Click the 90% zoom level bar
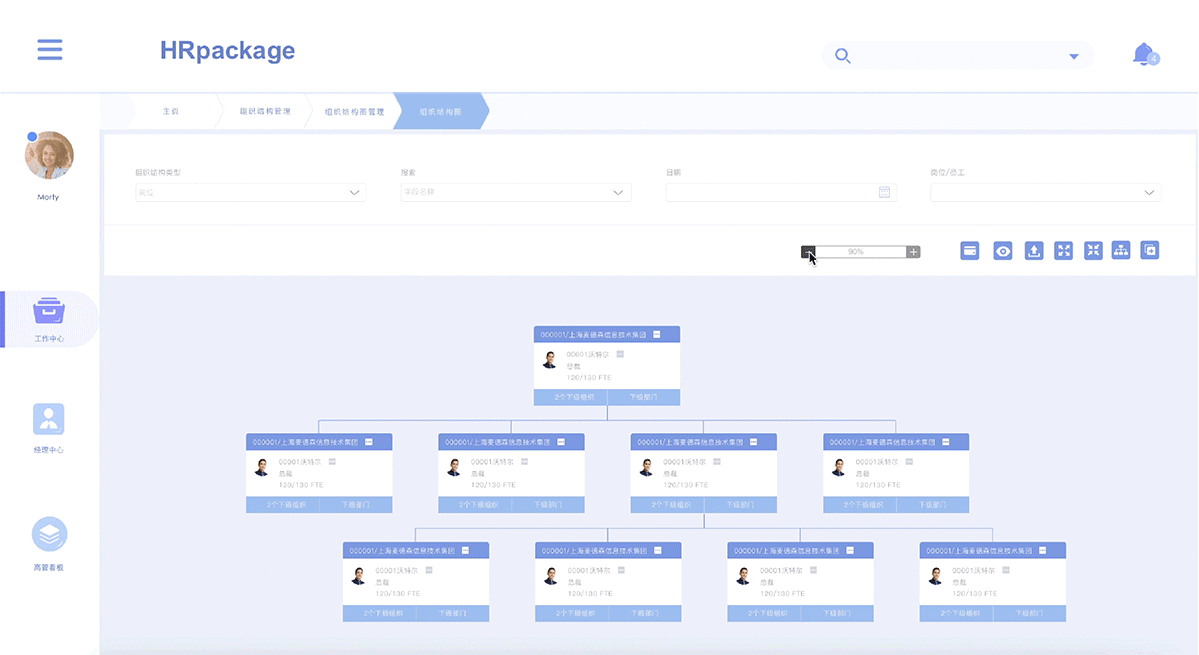 pyautogui.click(x=860, y=252)
